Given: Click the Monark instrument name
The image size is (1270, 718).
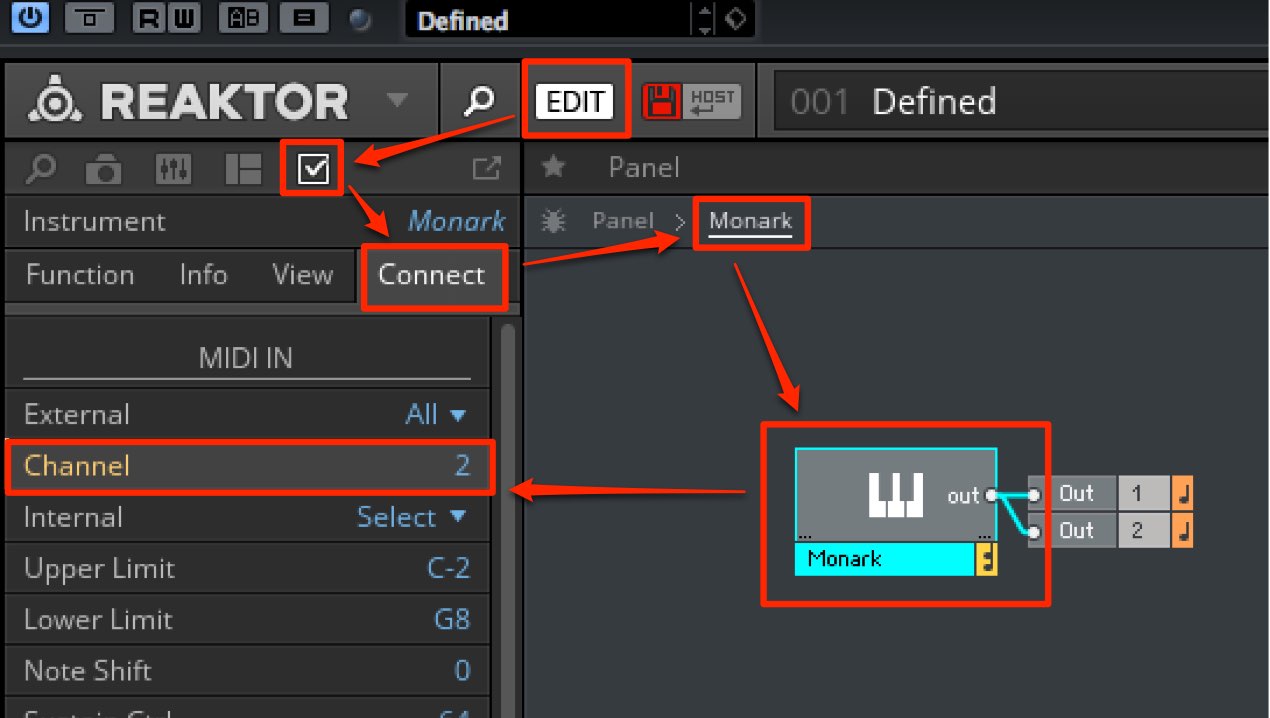Looking at the screenshot, I should (x=456, y=221).
